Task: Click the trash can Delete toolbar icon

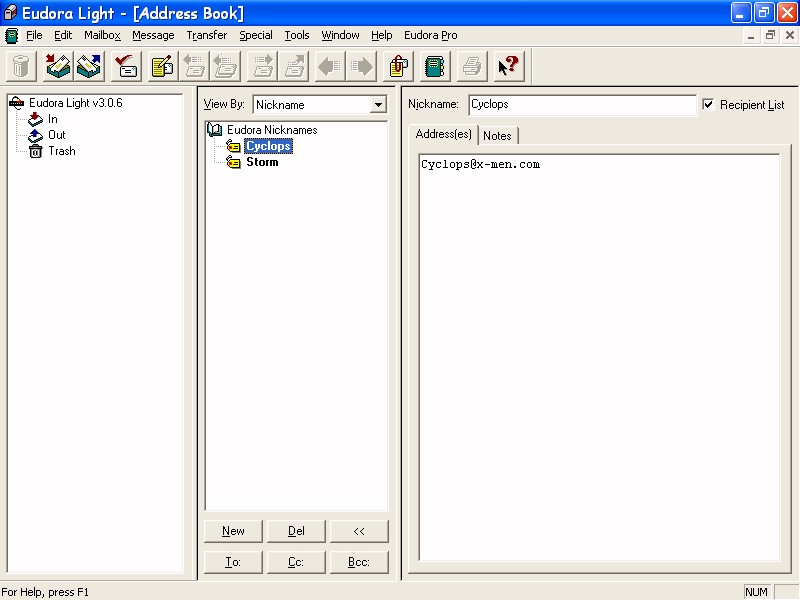Action: (21, 66)
